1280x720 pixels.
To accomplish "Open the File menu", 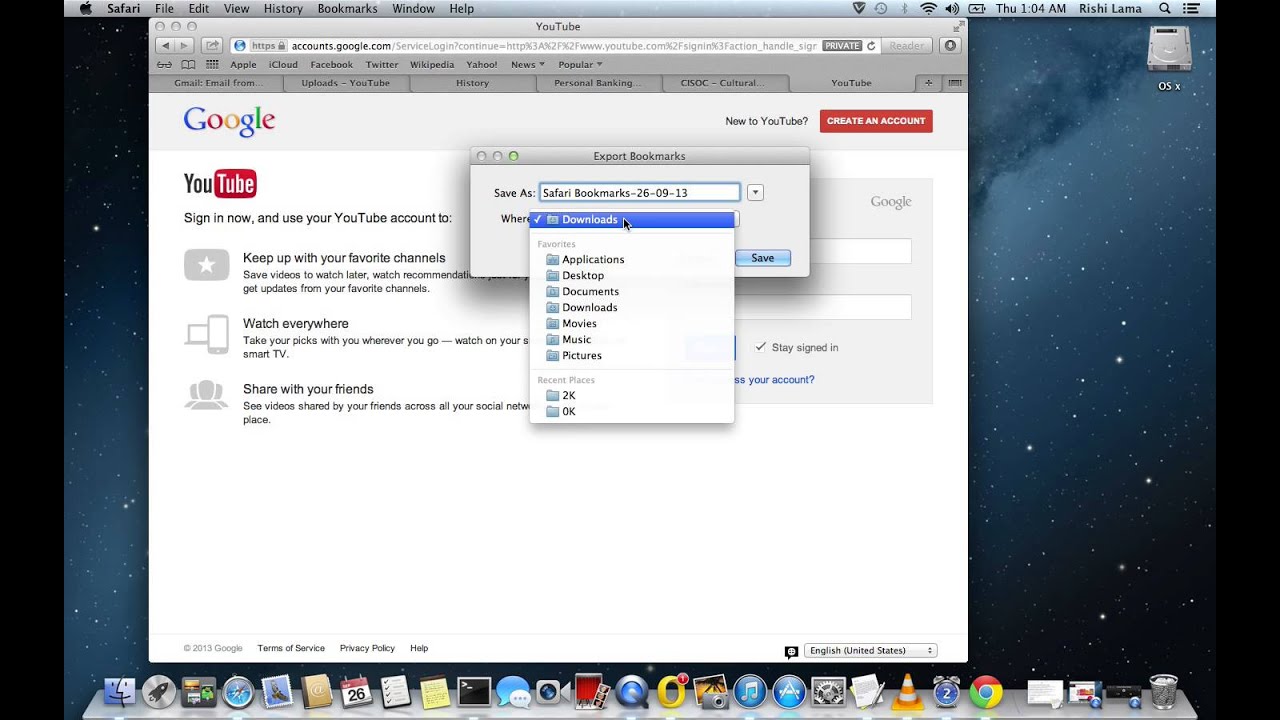I will coord(164,8).
